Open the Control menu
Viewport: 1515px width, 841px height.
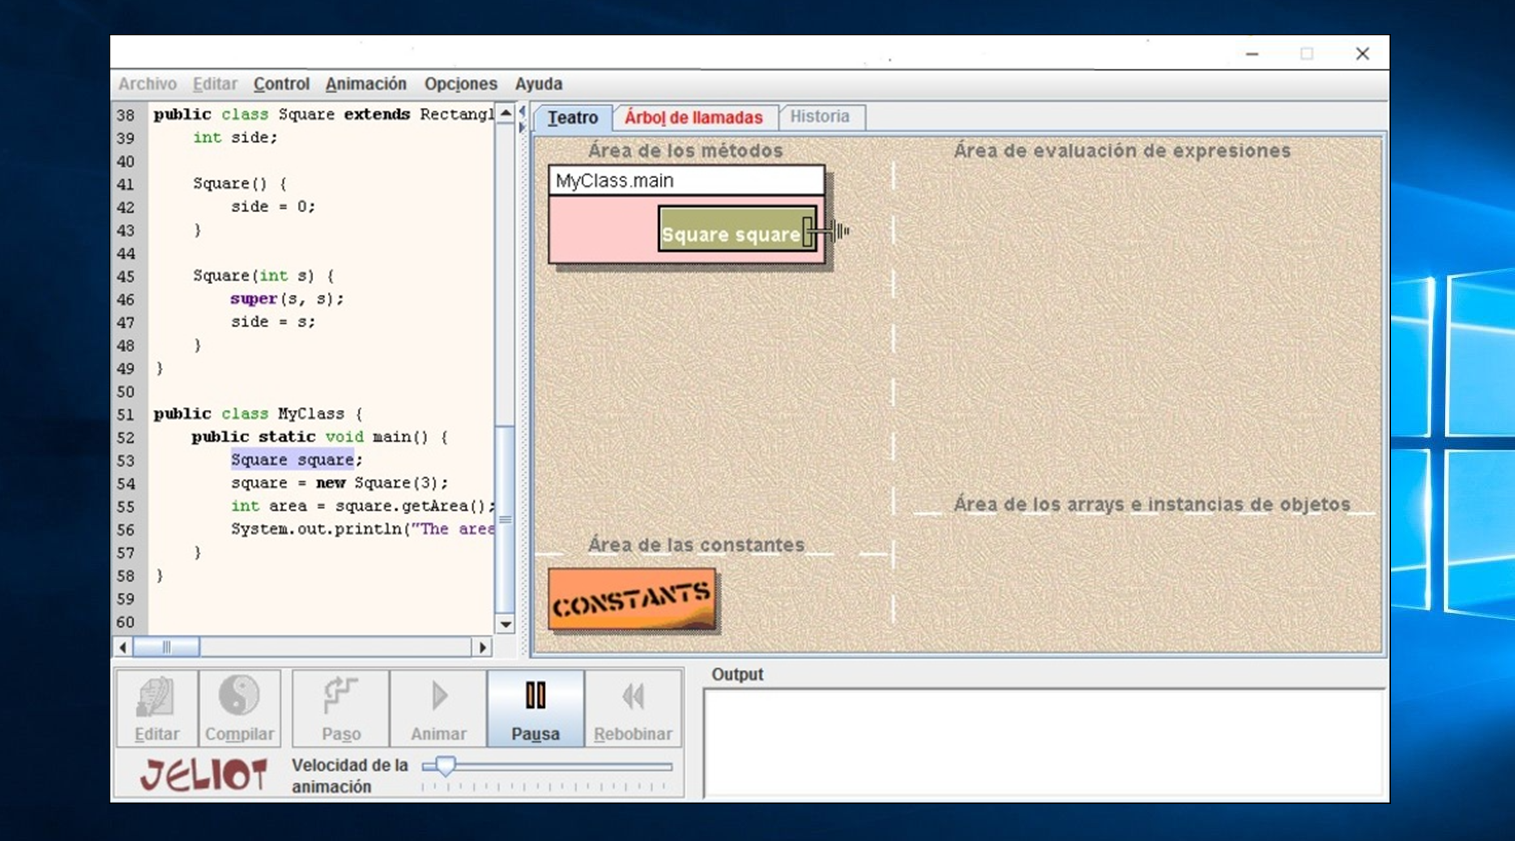click(x=281, y=84)
